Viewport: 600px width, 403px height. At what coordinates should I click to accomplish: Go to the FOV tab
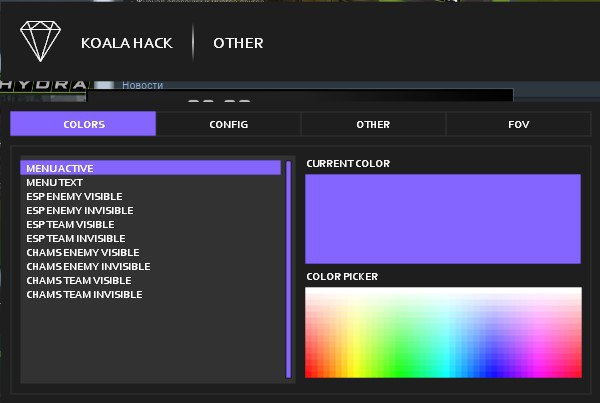click(x=518, y=124)
